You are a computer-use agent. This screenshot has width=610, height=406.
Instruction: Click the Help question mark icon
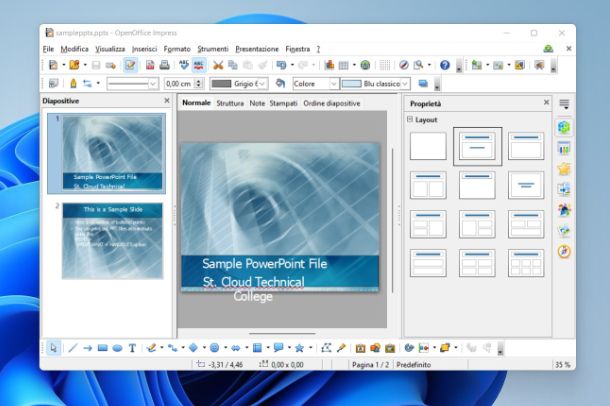[x=445, y=65]
